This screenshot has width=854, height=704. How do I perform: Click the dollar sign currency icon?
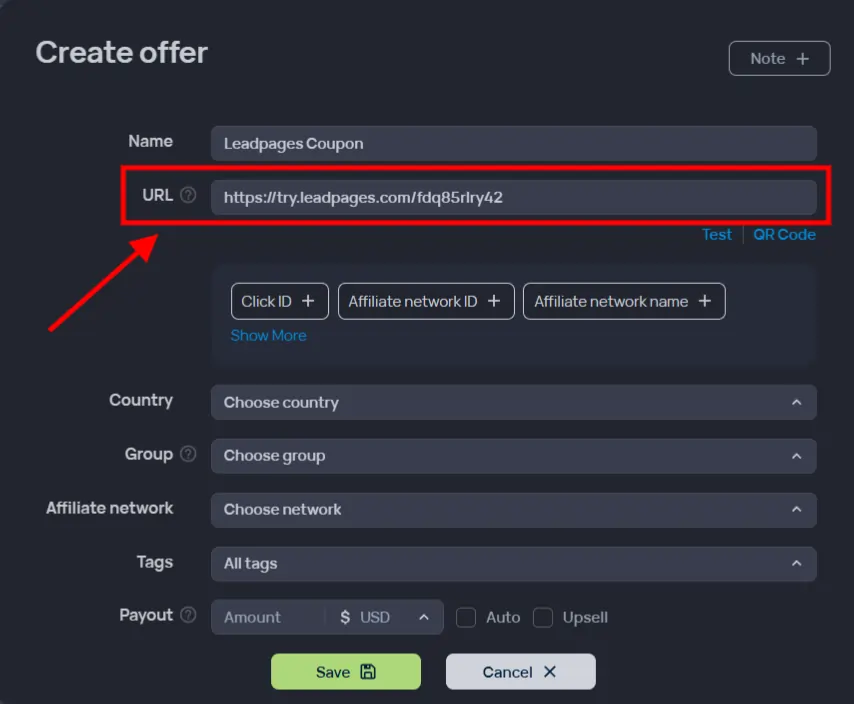345,617
